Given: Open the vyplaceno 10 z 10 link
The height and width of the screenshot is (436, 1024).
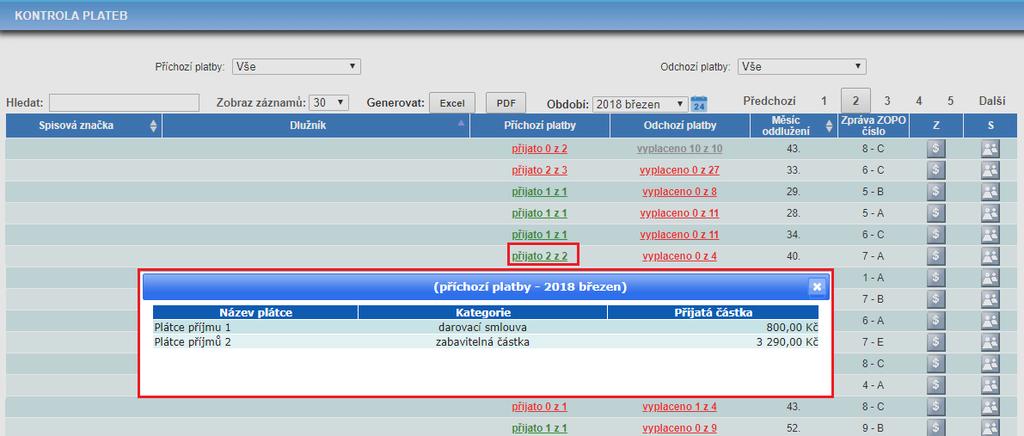Looking at the screenshot, I should (x=680, y=149).
